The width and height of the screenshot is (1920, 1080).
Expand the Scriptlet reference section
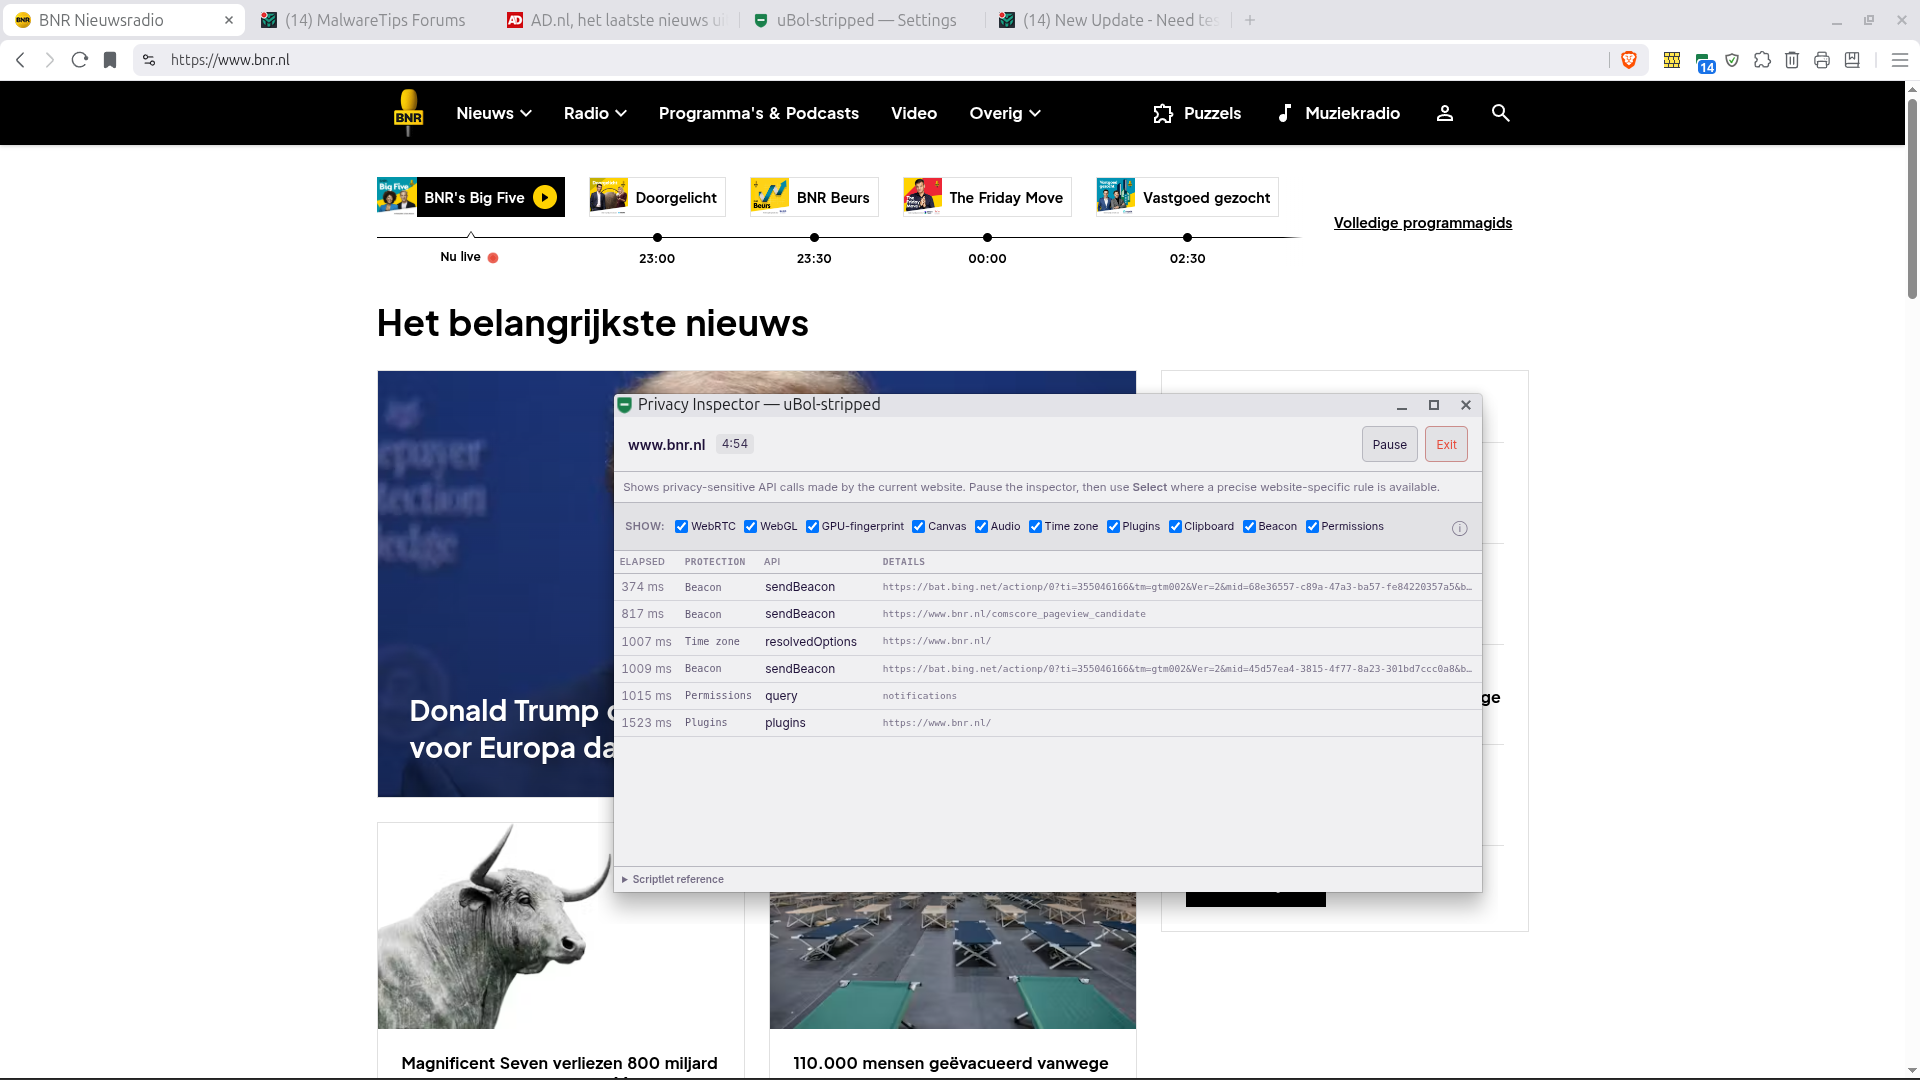click(673, 880)
